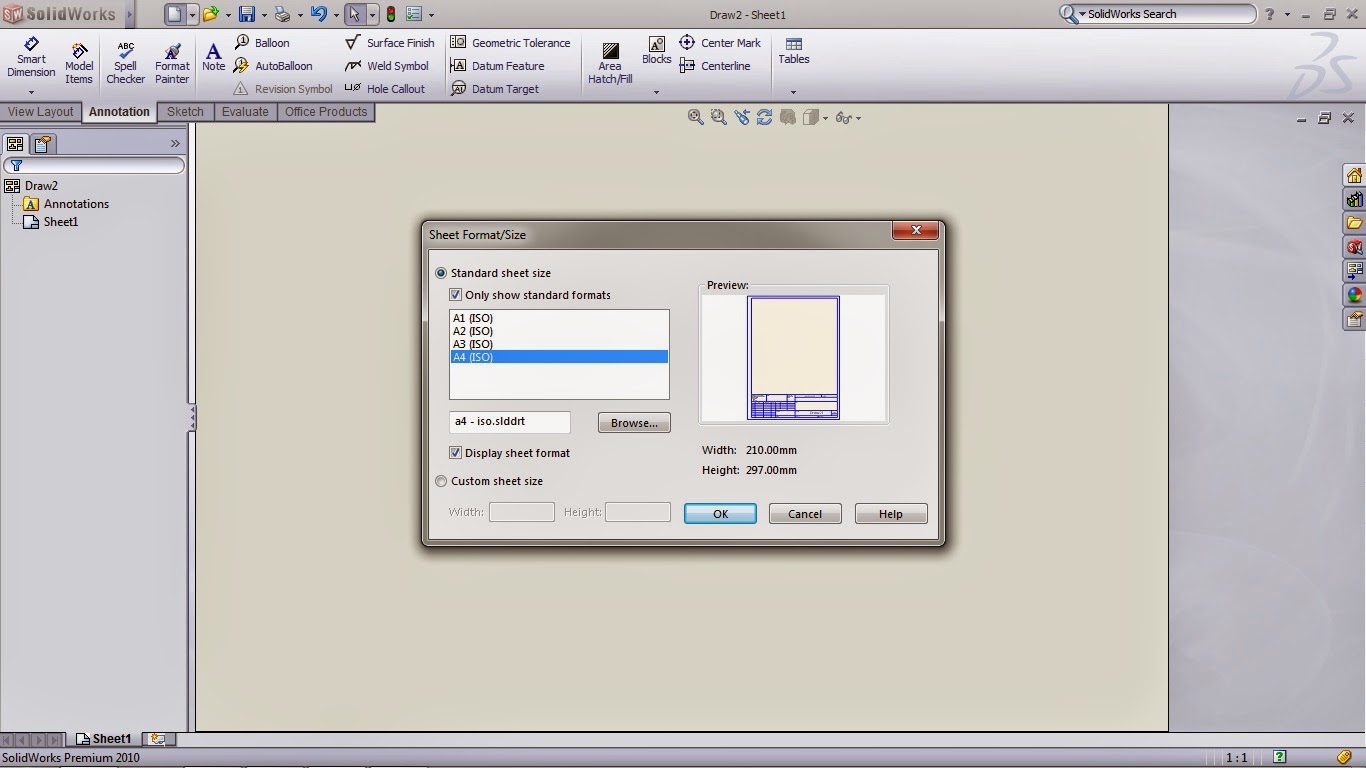
Task: Run the Spell Checker
Action: click(x=125, y=63)
